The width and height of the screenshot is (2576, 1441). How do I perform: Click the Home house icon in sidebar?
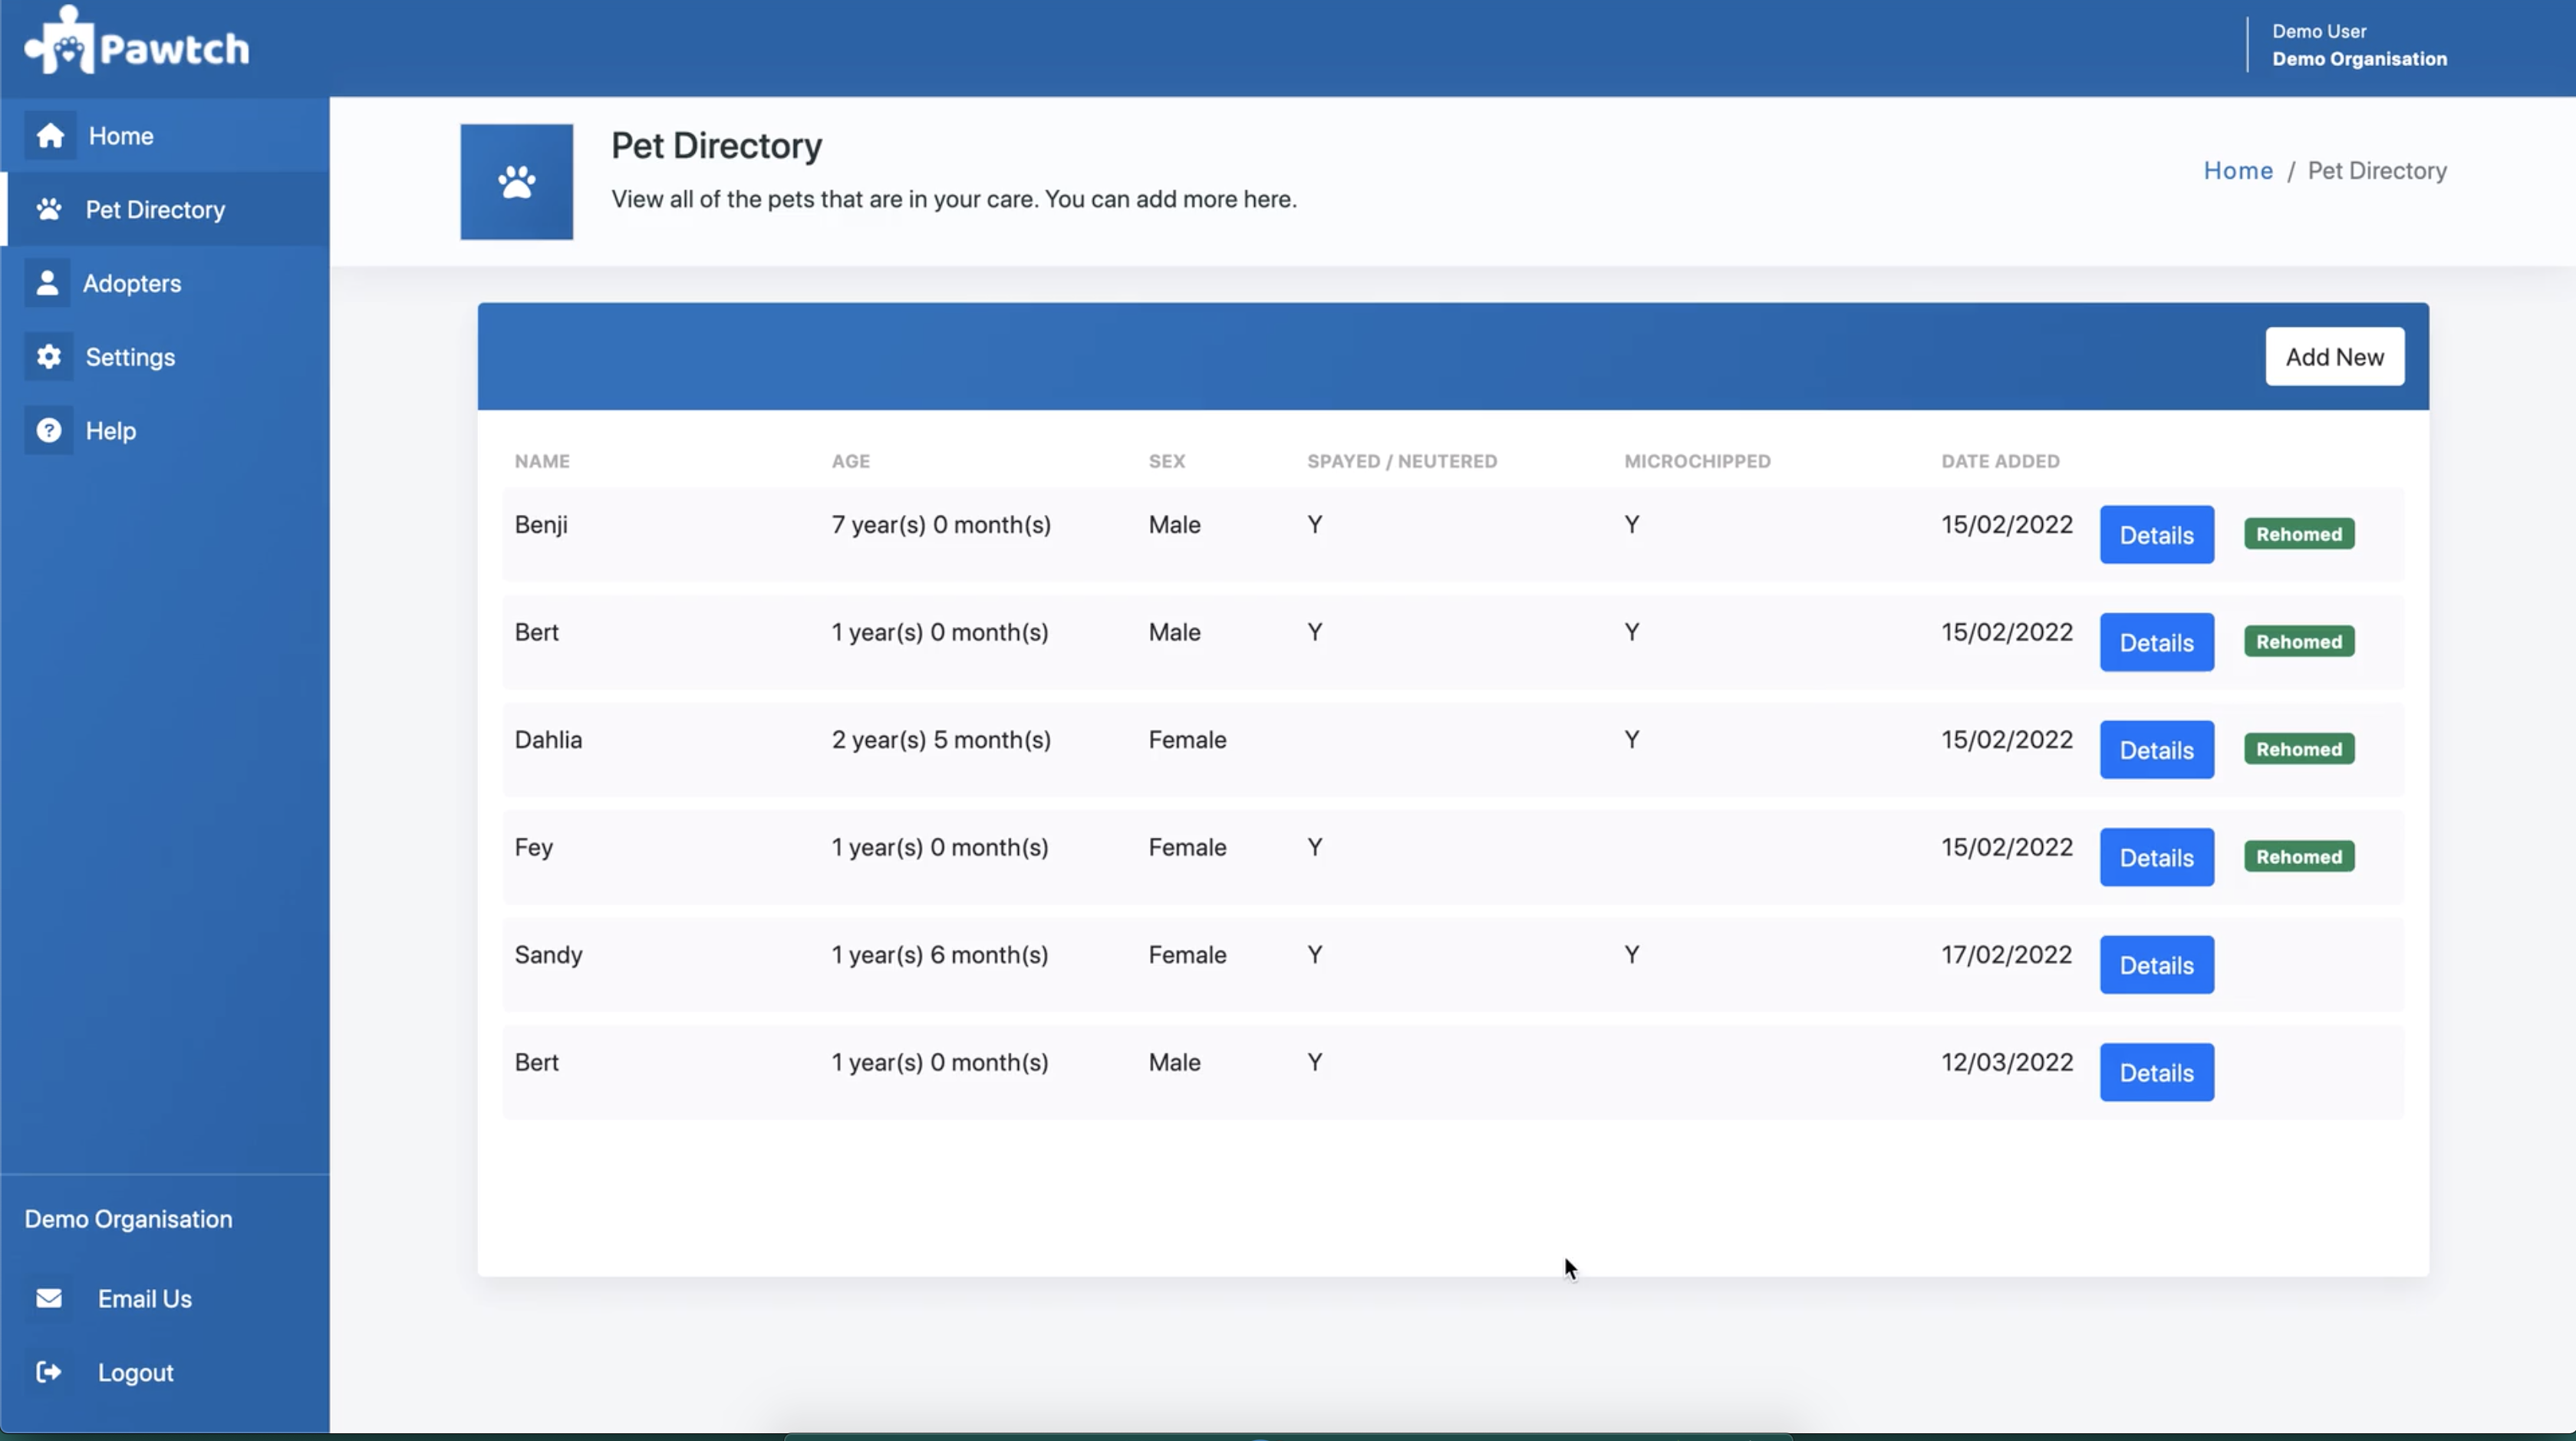pyautogui.click(x=50, y=135)
